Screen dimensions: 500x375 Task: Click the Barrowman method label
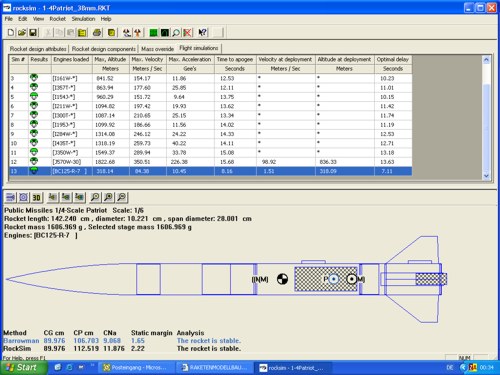point(21,341)
